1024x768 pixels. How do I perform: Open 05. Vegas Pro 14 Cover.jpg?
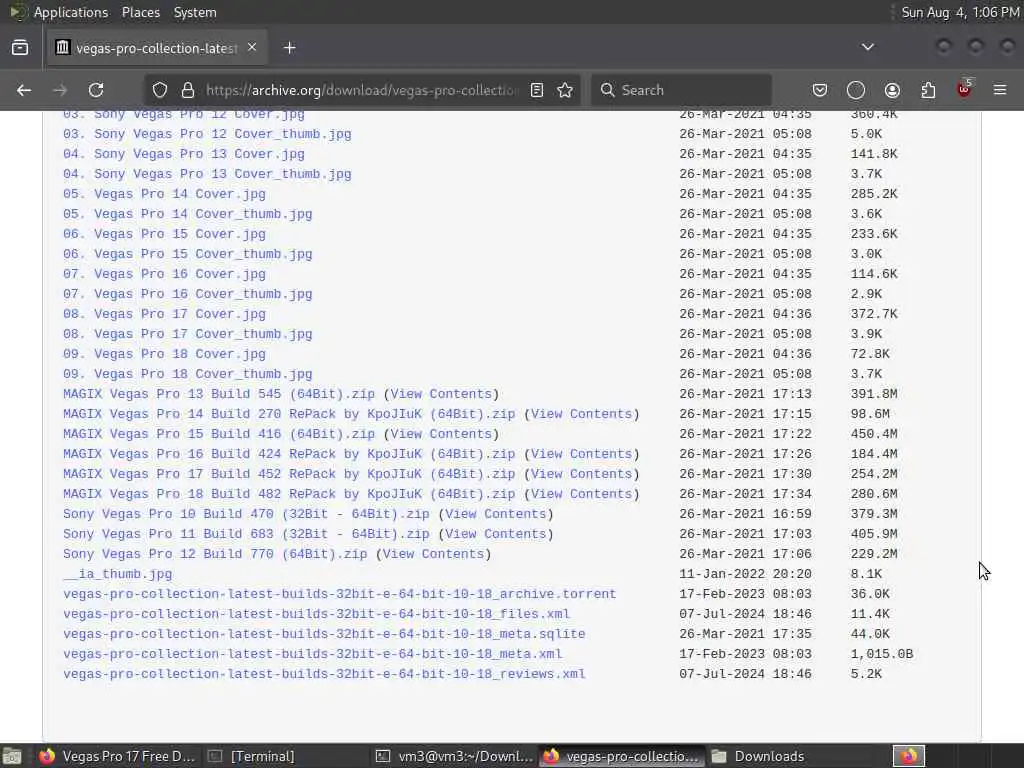point(165,194)
